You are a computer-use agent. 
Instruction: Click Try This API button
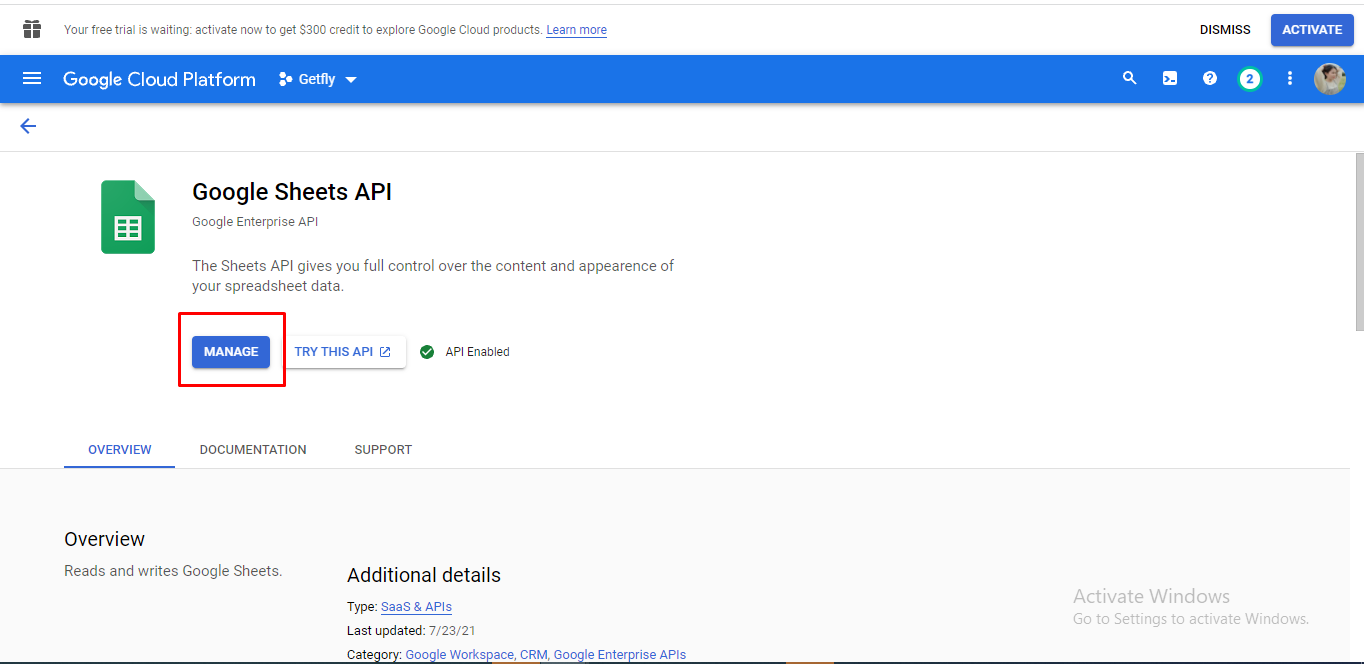343,352
